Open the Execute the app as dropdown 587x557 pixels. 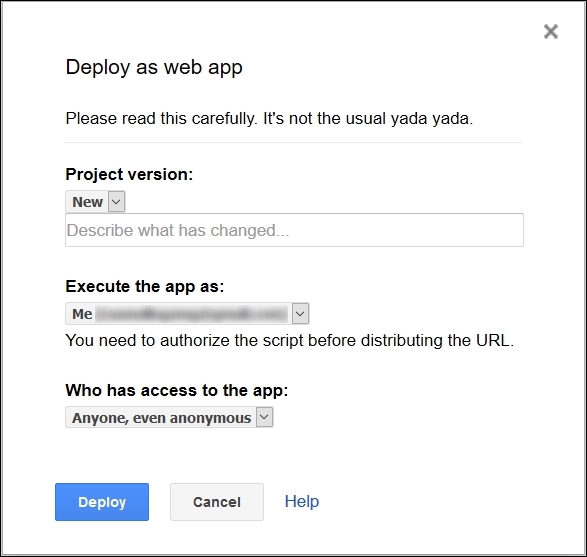(x=187, y=314)
